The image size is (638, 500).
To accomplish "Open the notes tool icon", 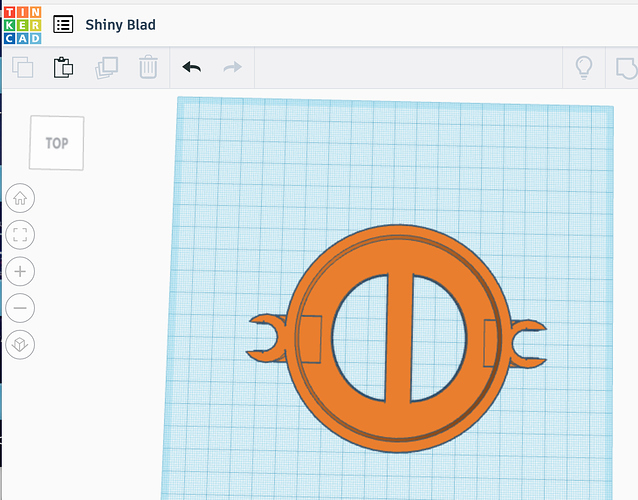I will pos(627,68).
